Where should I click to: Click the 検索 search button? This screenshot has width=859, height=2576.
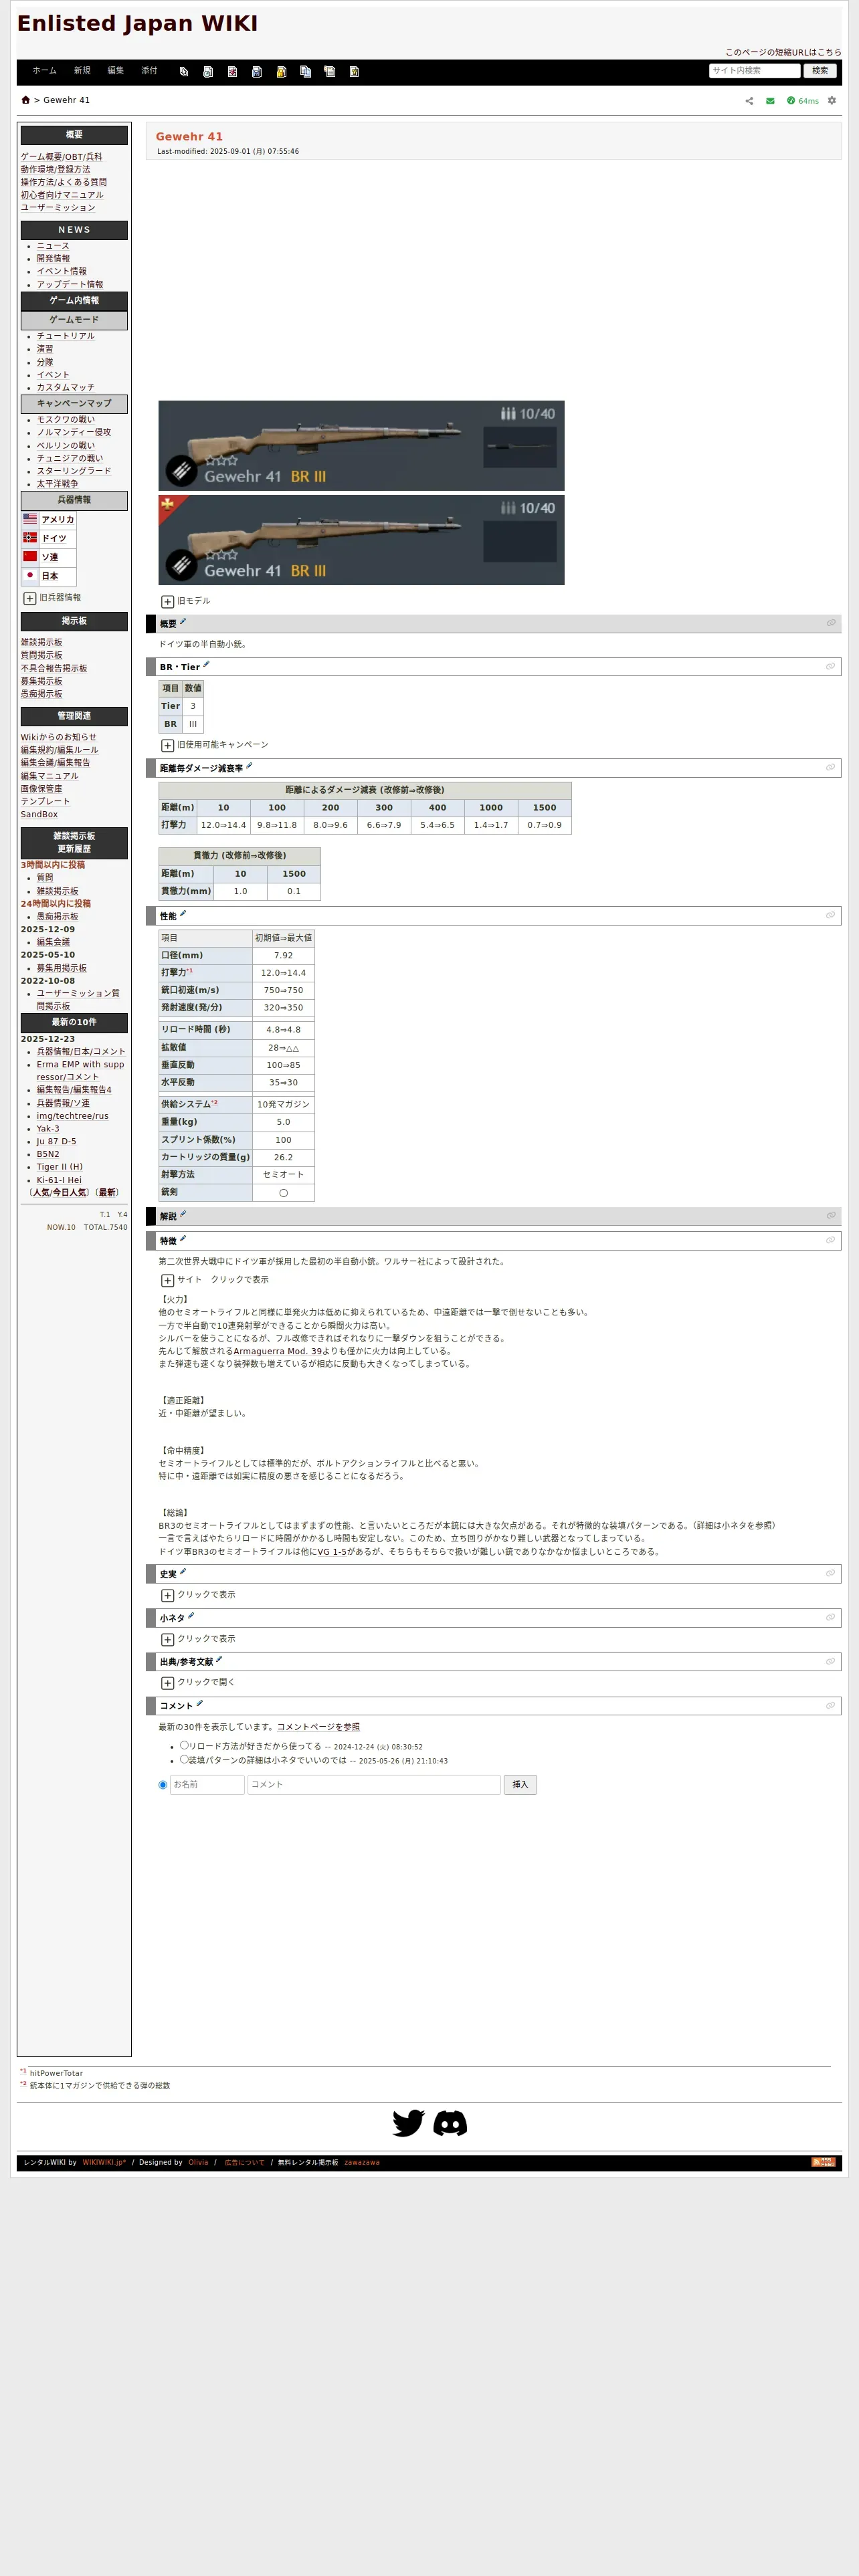[820, 71]
